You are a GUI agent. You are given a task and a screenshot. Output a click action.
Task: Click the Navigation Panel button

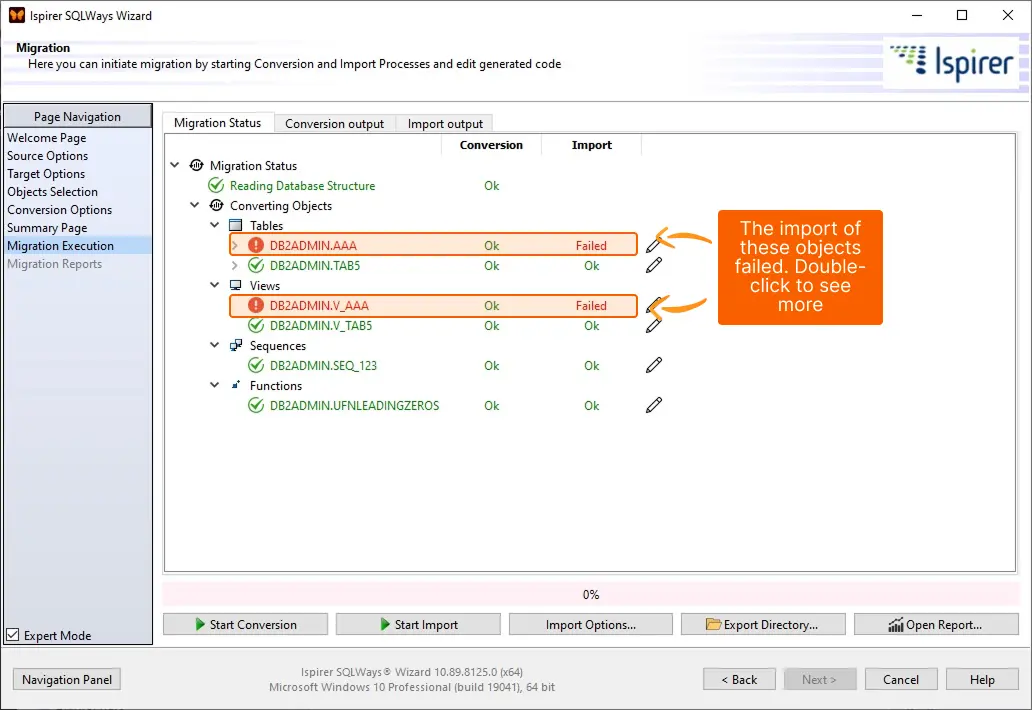[66, 679]
